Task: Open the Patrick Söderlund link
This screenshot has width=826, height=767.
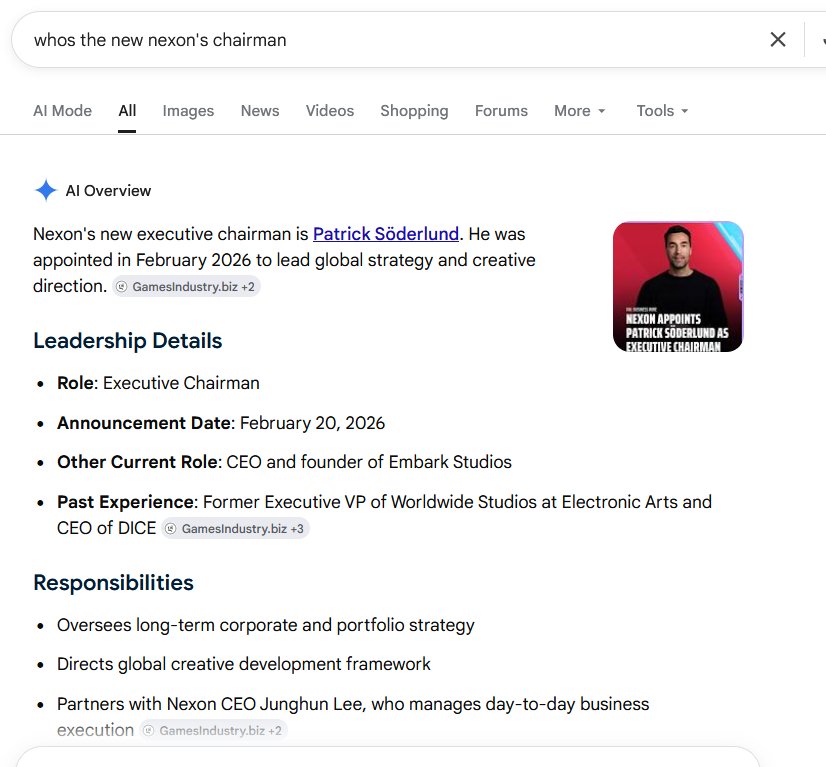Action: click(x=386, y=234)
